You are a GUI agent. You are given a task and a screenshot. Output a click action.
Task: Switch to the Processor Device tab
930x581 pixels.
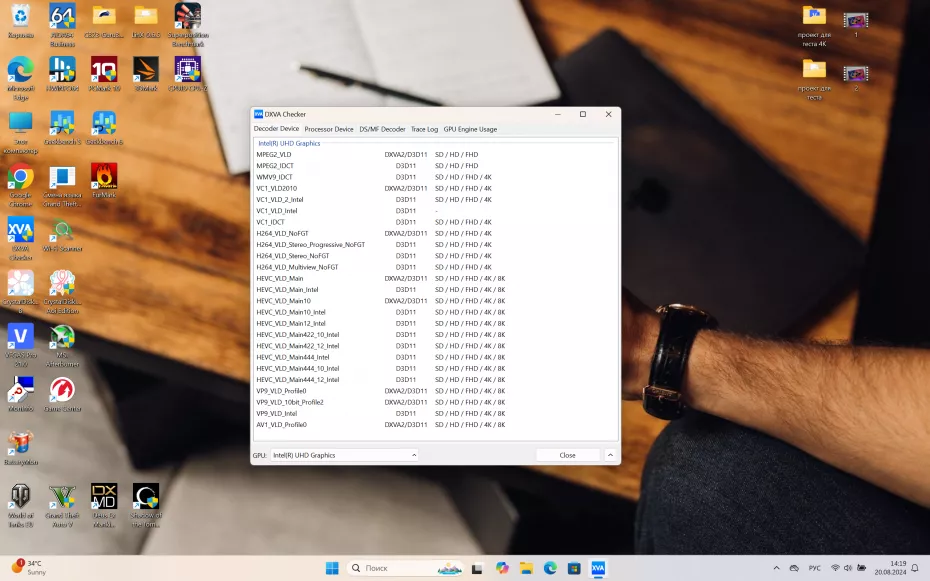pos(329,129)
